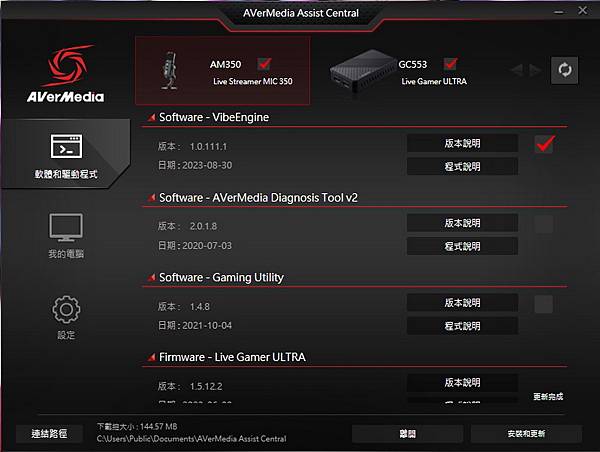Uncheck the GC553 device checkbox
This screenshot has width=600, height=452.
(450, 64)
